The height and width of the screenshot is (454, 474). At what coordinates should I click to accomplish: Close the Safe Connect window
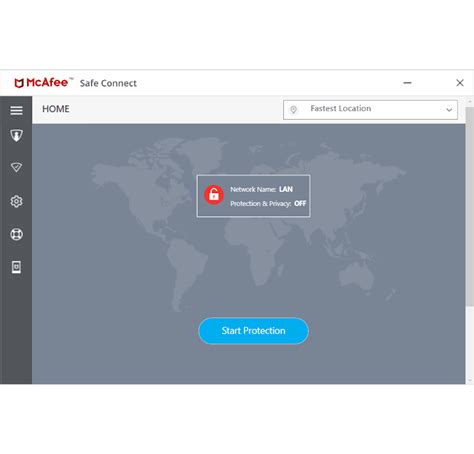pyautogui.click(x=460, y=83)
